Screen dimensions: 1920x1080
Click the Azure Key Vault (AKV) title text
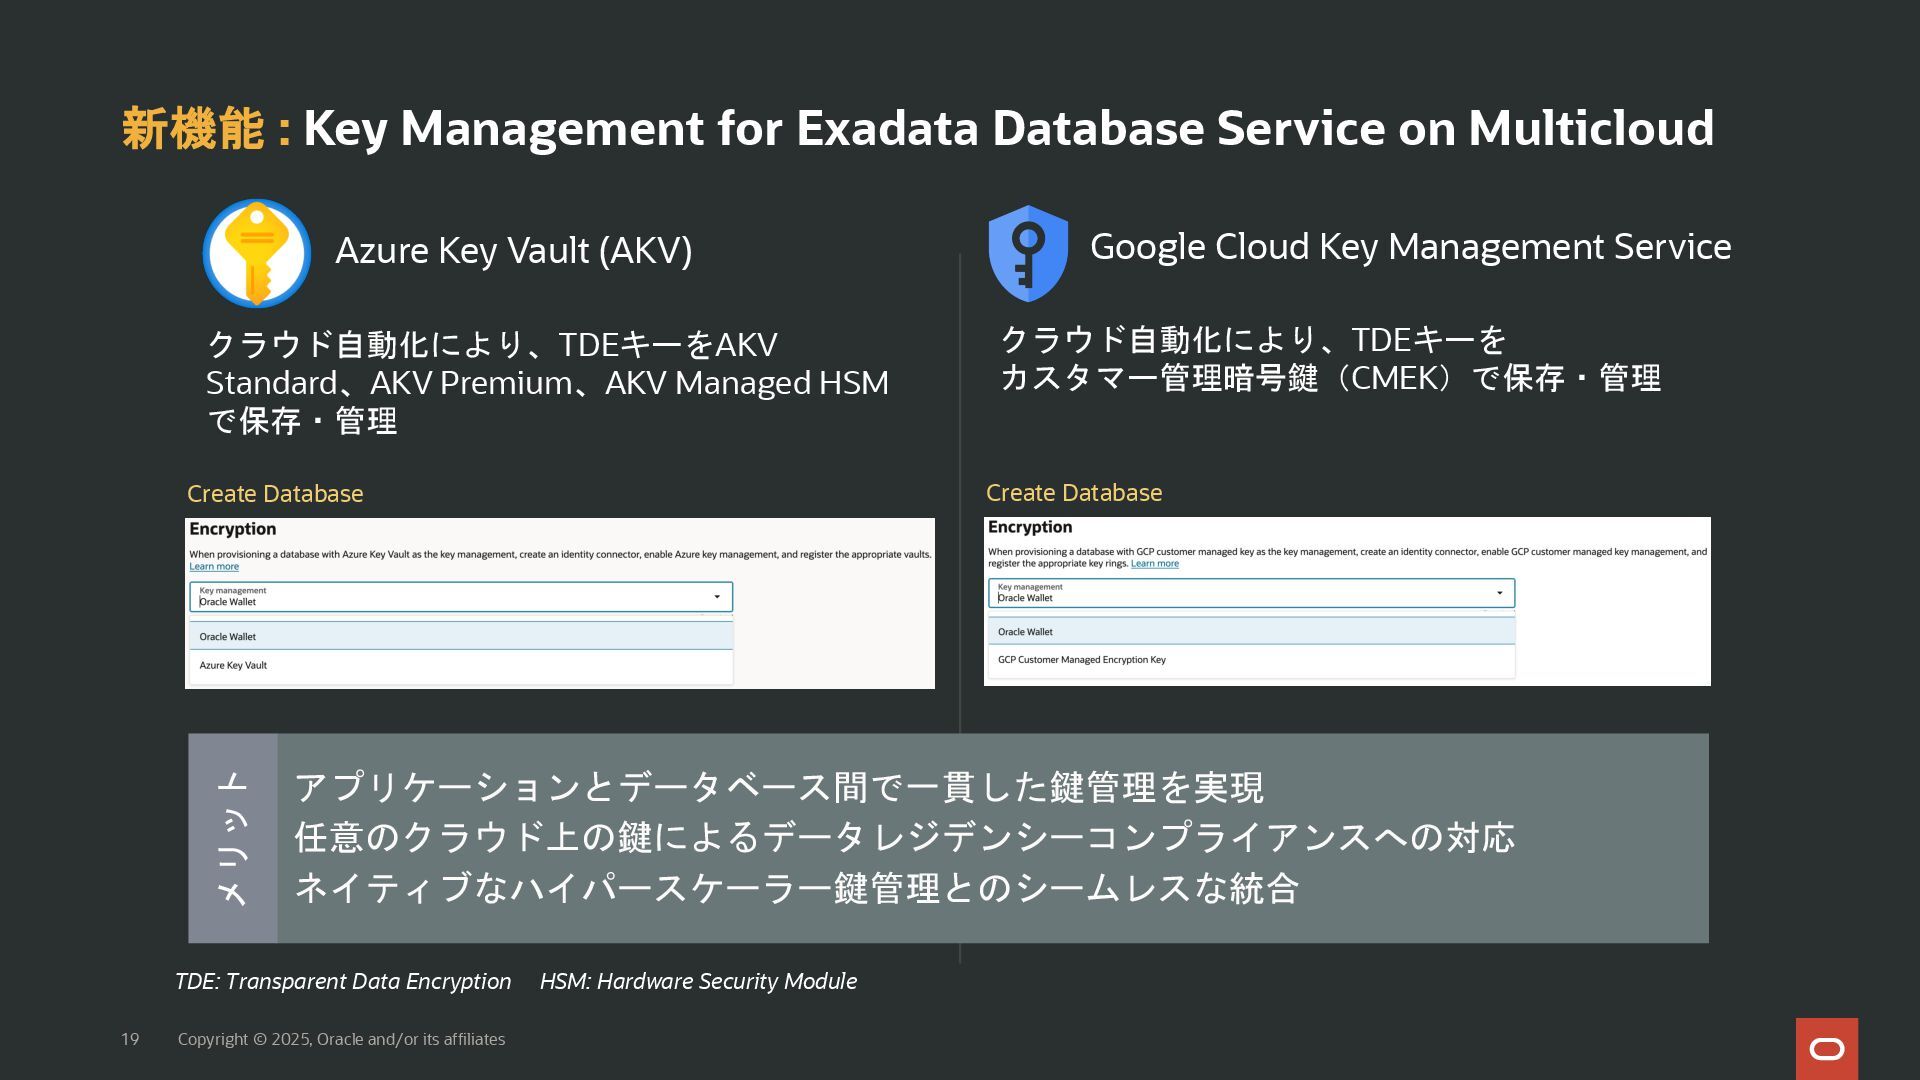point(513,251)
